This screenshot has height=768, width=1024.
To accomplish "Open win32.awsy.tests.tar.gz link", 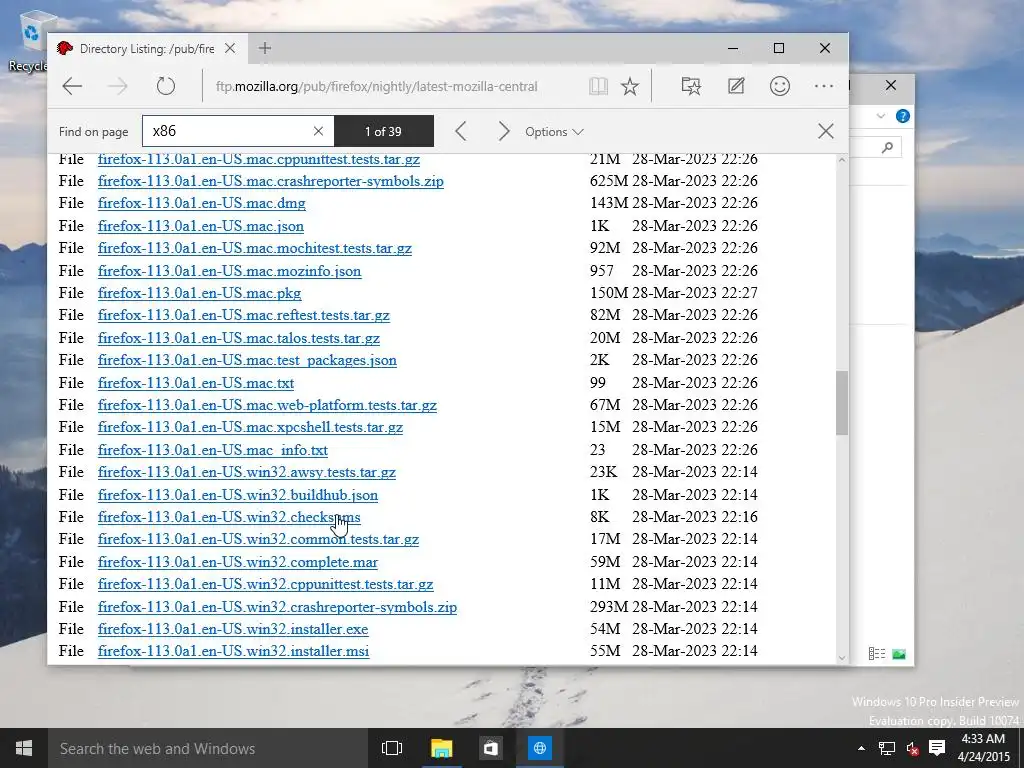I will pyautogui.click(x=247, y=472).
